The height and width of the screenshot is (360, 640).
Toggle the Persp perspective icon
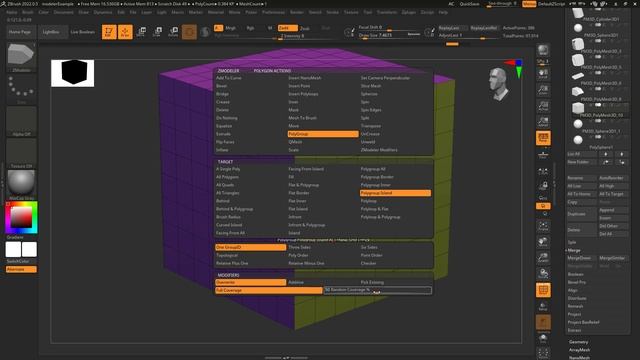(543, 138)
